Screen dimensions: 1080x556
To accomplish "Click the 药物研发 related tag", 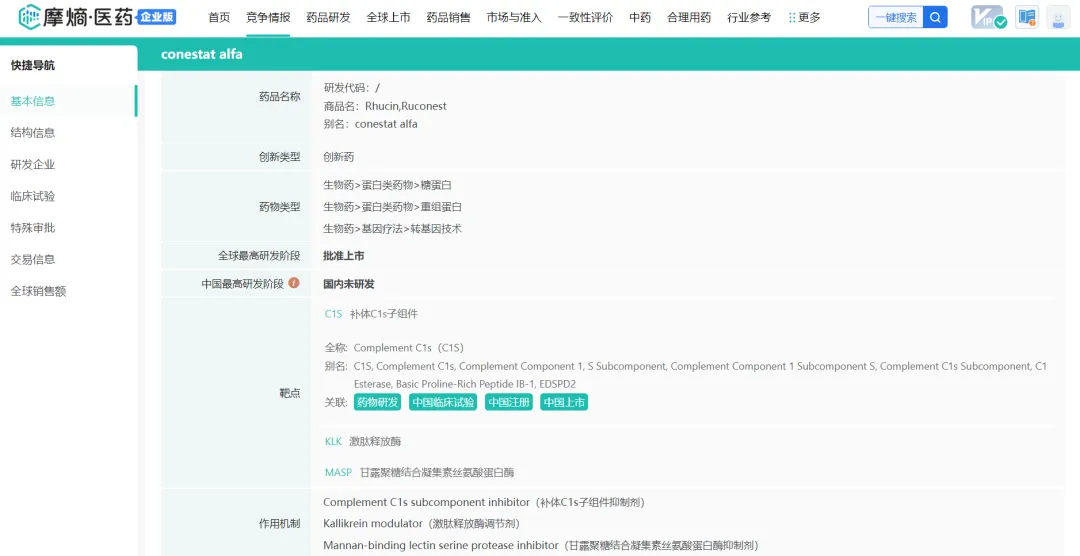I will pos(377,402).
